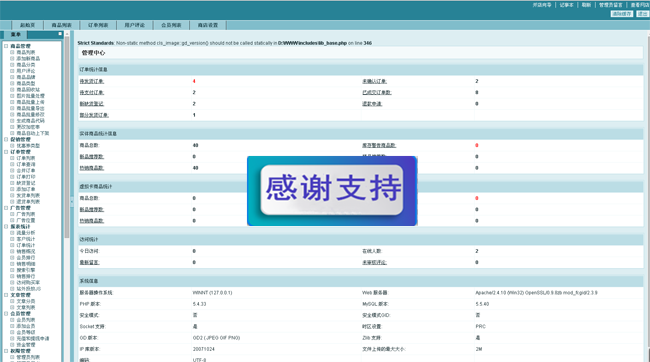Open 优惠券类型 under 促销管理
650x362 pixels.
coord(28,146)
